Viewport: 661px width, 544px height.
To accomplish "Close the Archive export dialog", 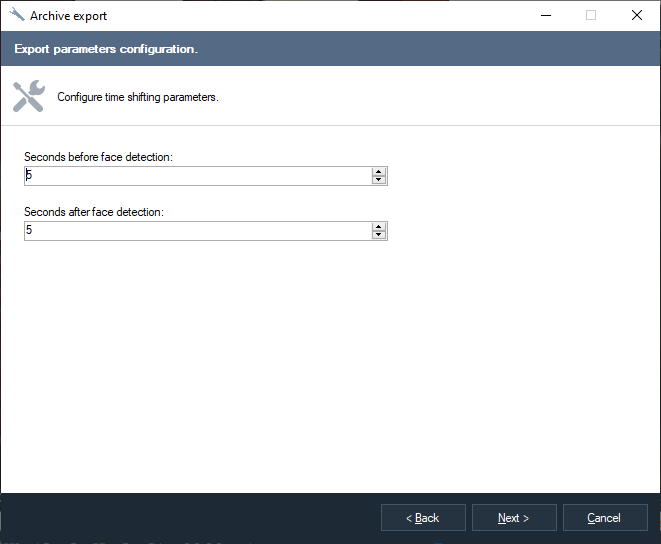I will coord(637,15).
